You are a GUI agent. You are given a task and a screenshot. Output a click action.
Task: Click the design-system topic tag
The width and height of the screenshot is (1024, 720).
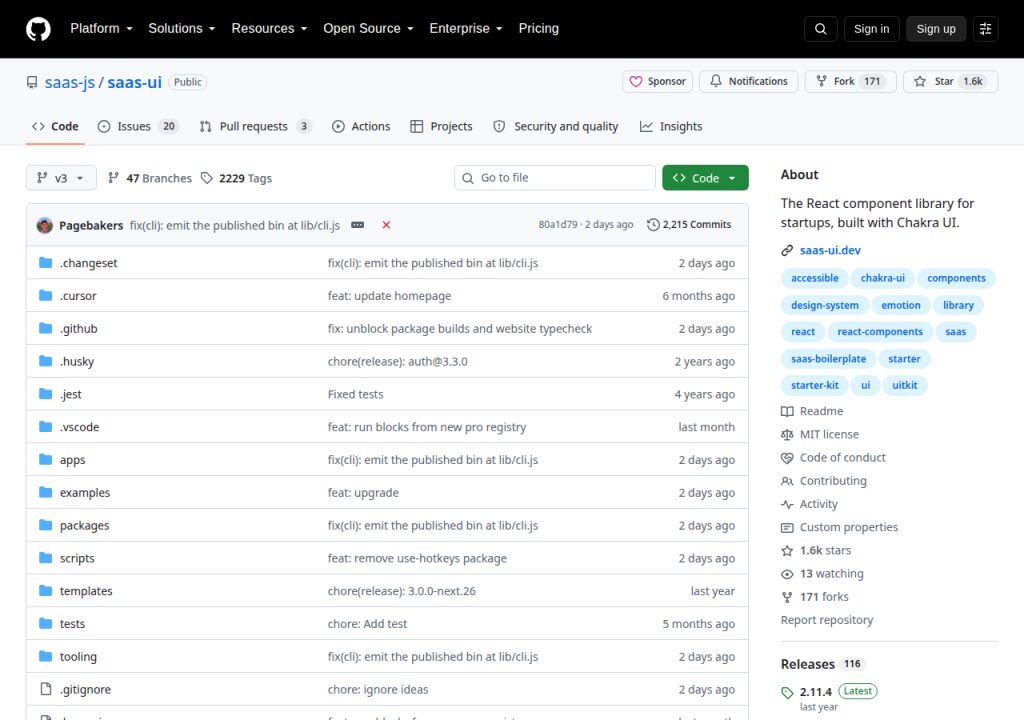pos(825,305)
